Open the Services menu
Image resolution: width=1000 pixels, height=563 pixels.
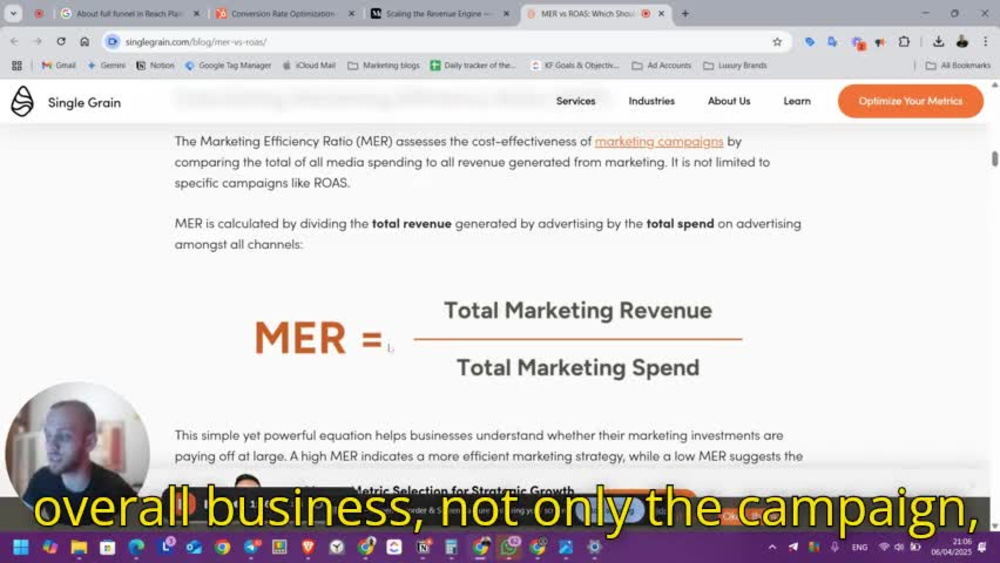point(575,101)
